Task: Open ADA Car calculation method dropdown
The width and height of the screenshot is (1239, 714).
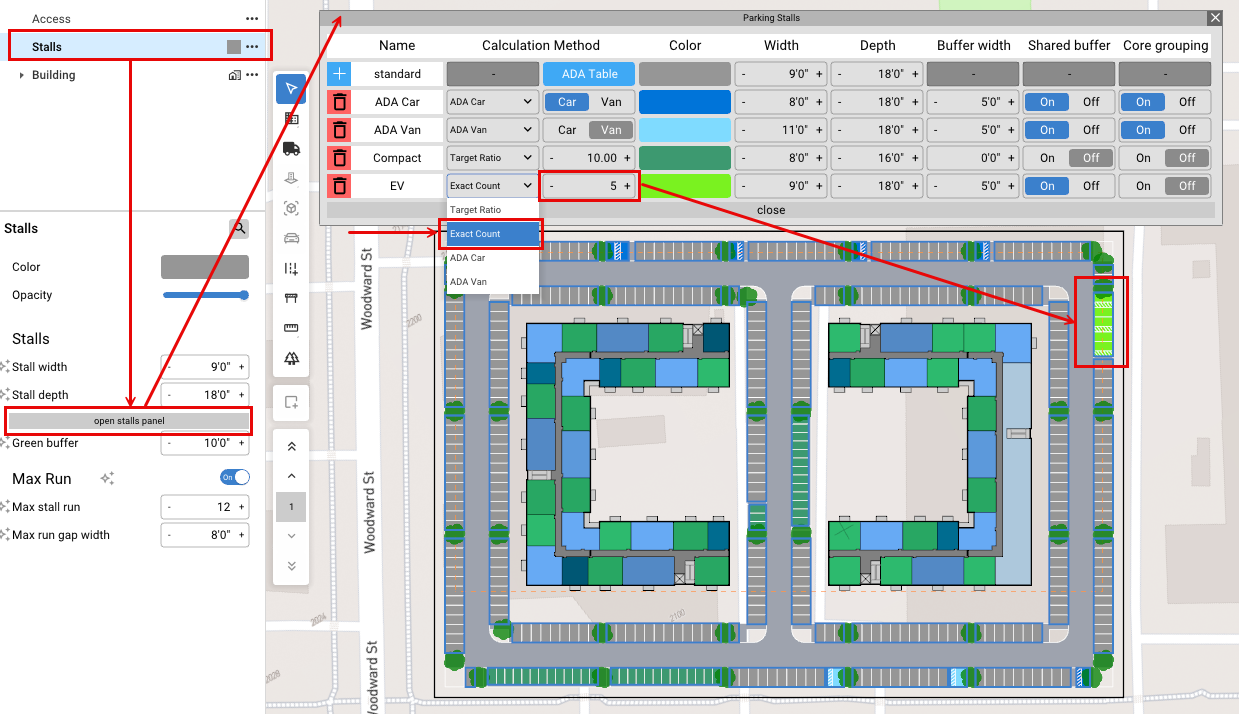Action: click(491, 102)
